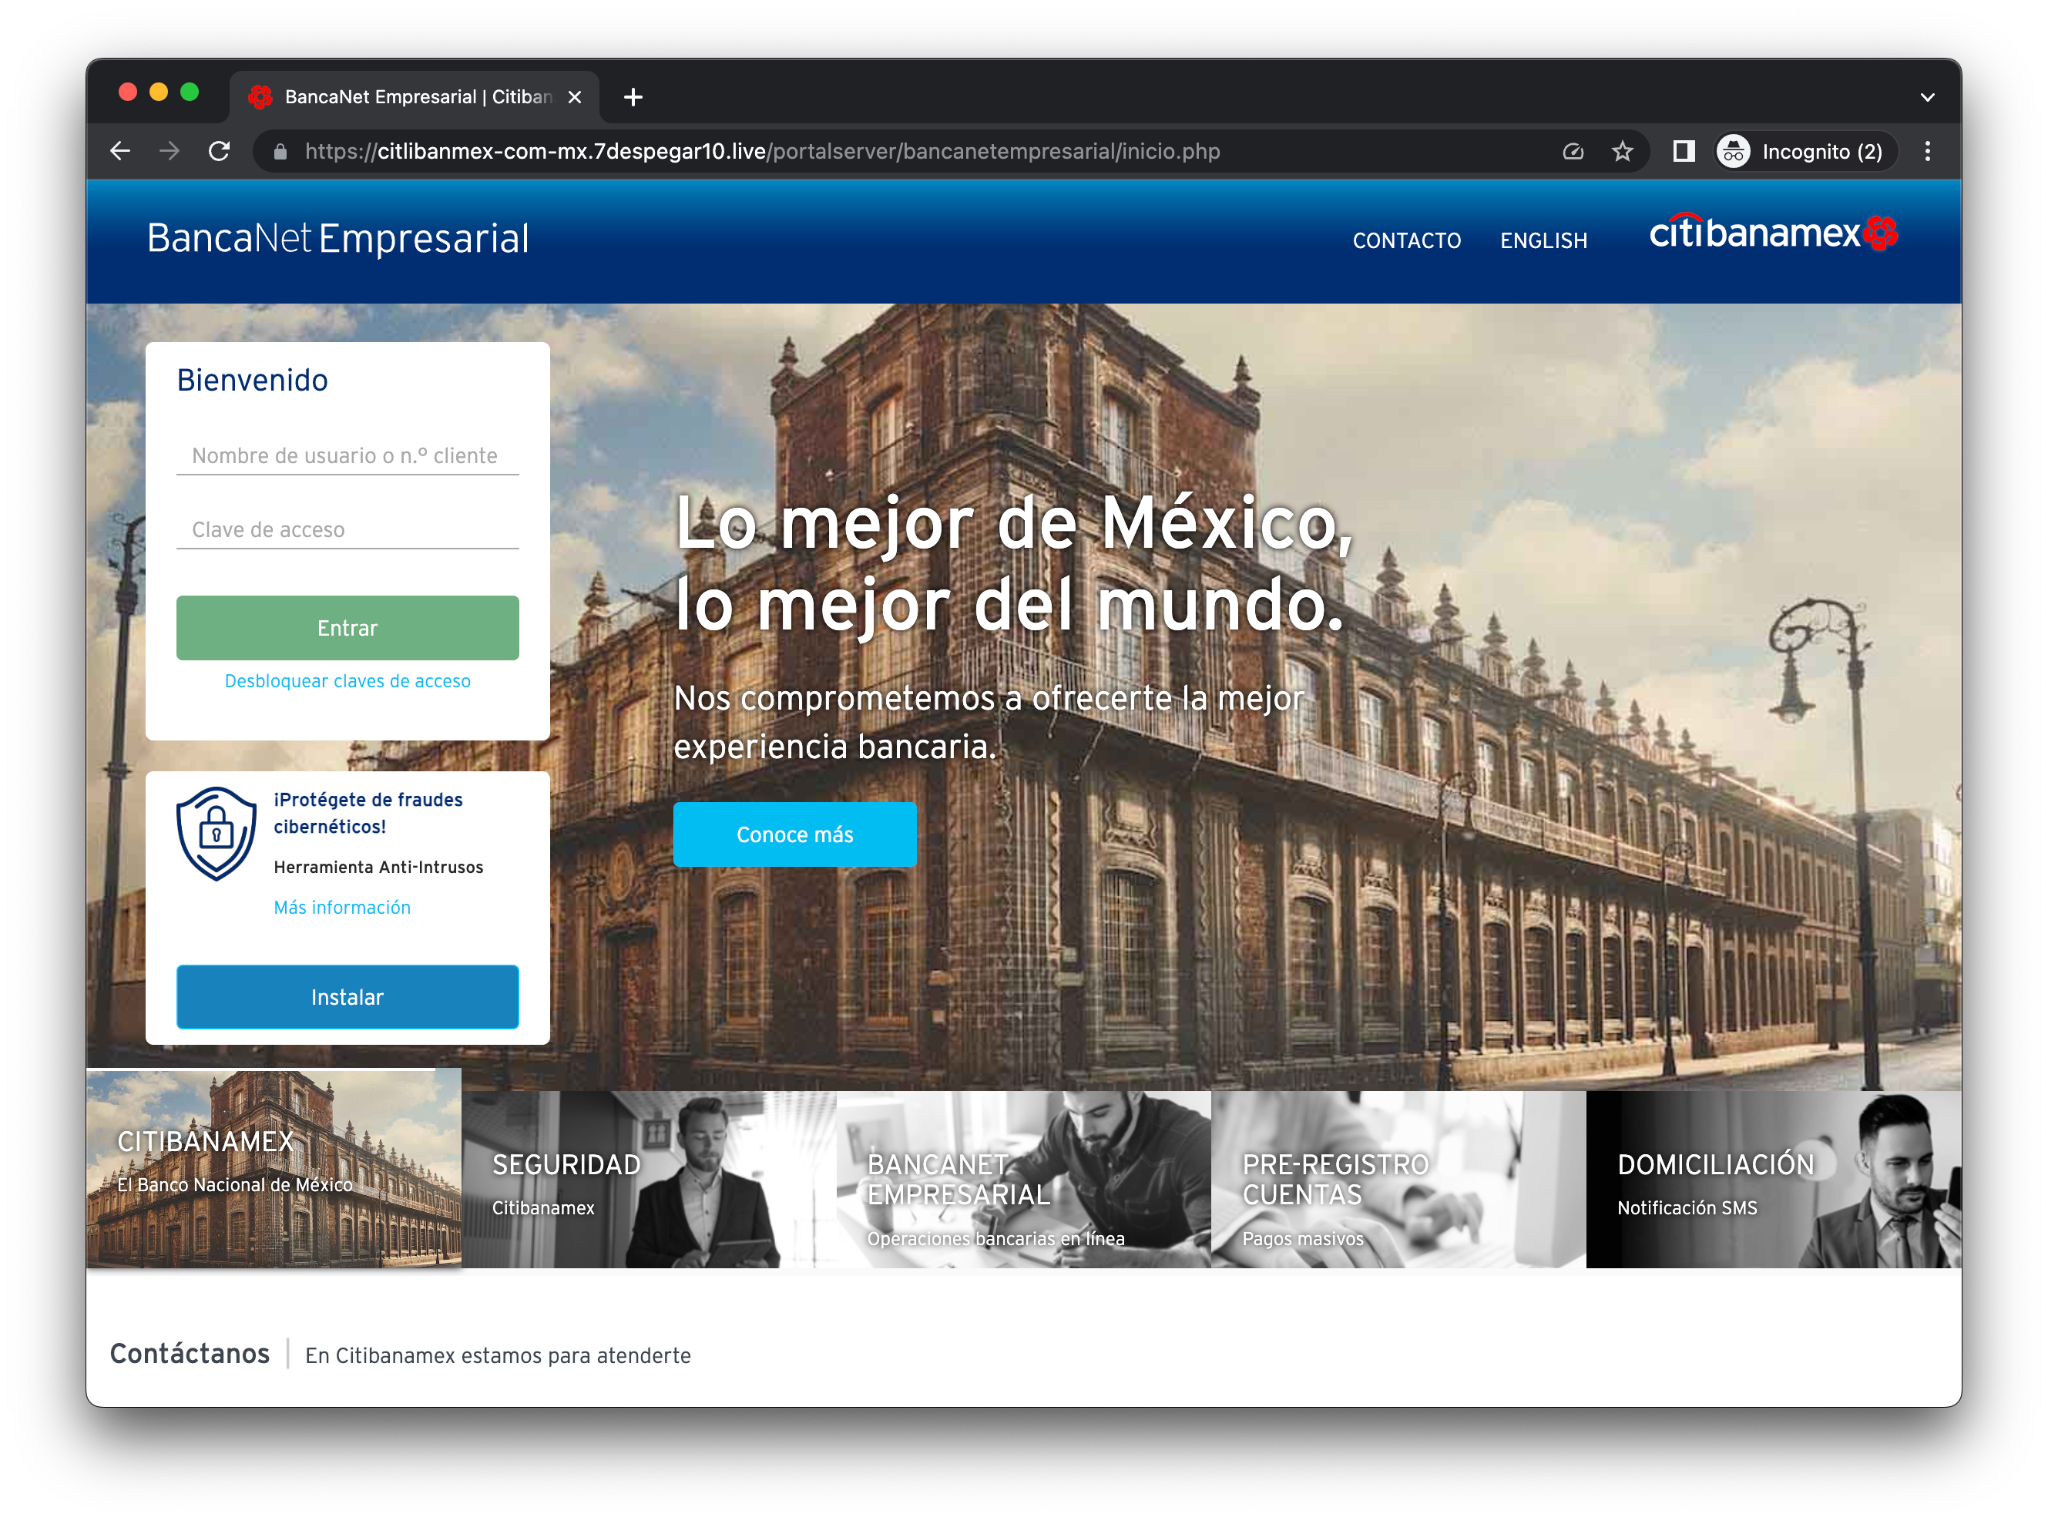Click the browser forward arrow
The height and width of the screenshot is (1521, 2048).
coord(170,151)
